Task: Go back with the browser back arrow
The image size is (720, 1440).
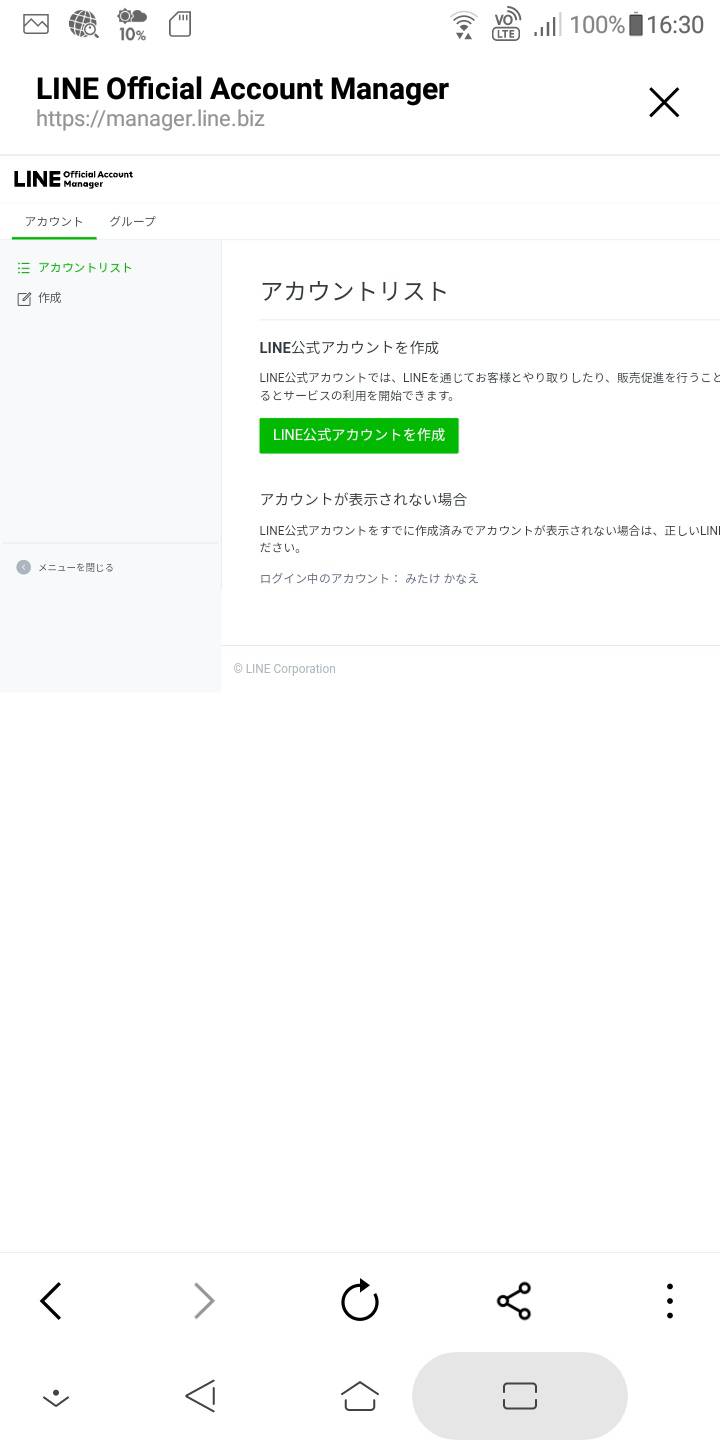Action: [x=51, y=1301]
